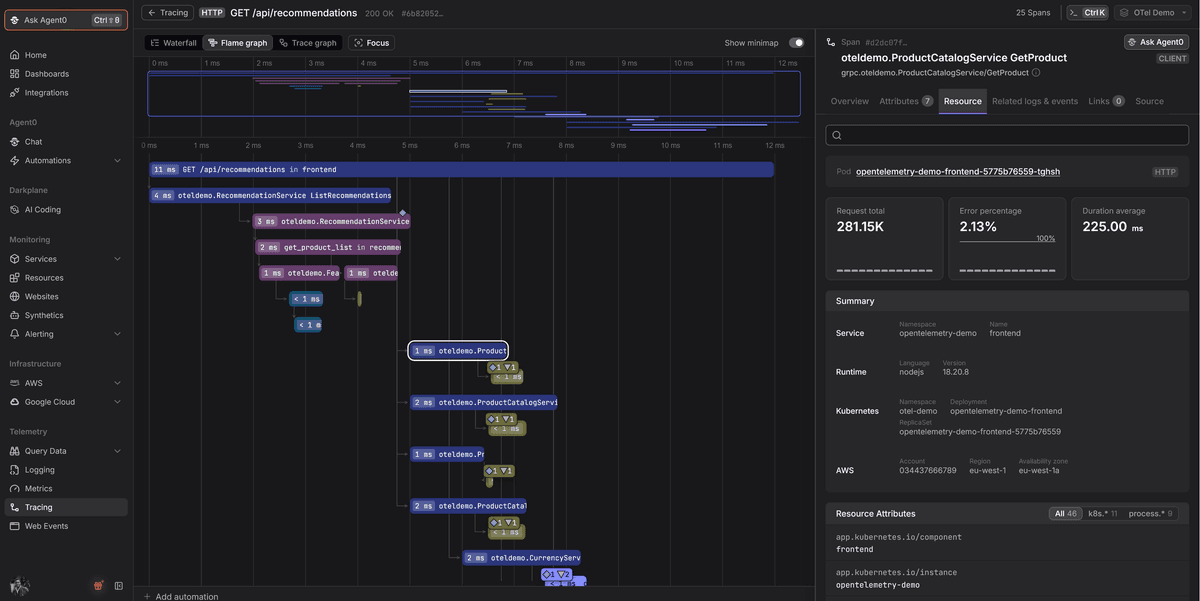
Task: Open Web Events page
Action: pos(46,526)
